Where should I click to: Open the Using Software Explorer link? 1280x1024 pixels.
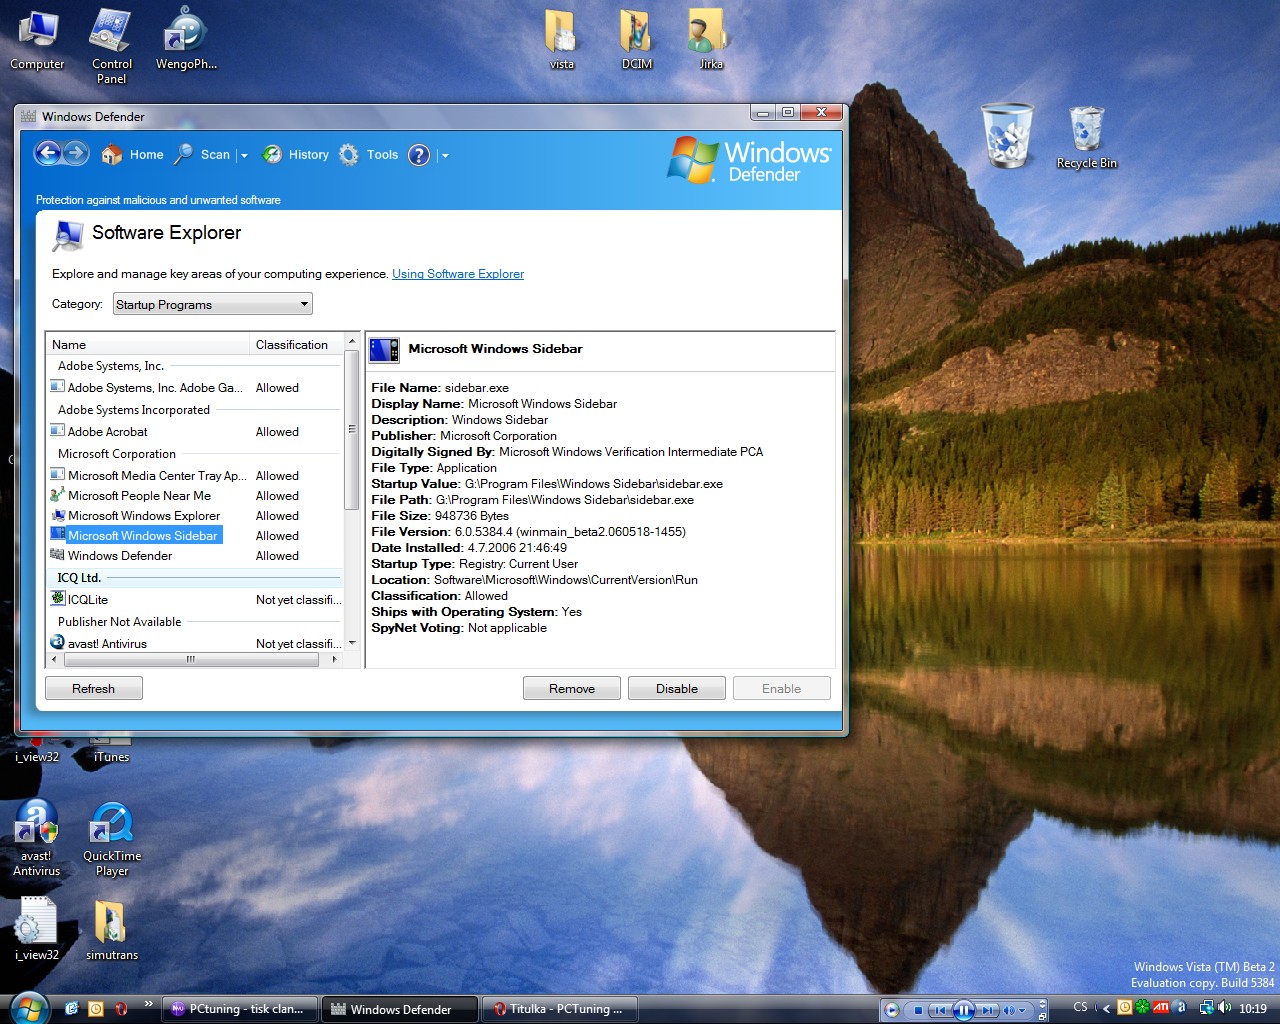(x=458, y=274)
